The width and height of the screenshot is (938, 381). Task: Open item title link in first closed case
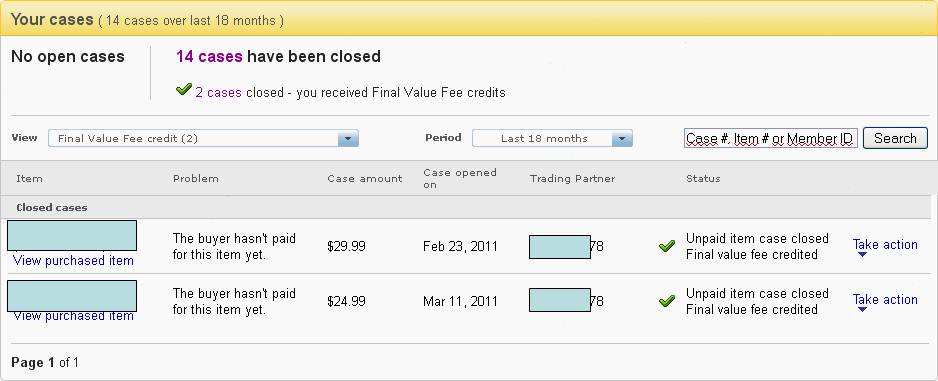72,236
